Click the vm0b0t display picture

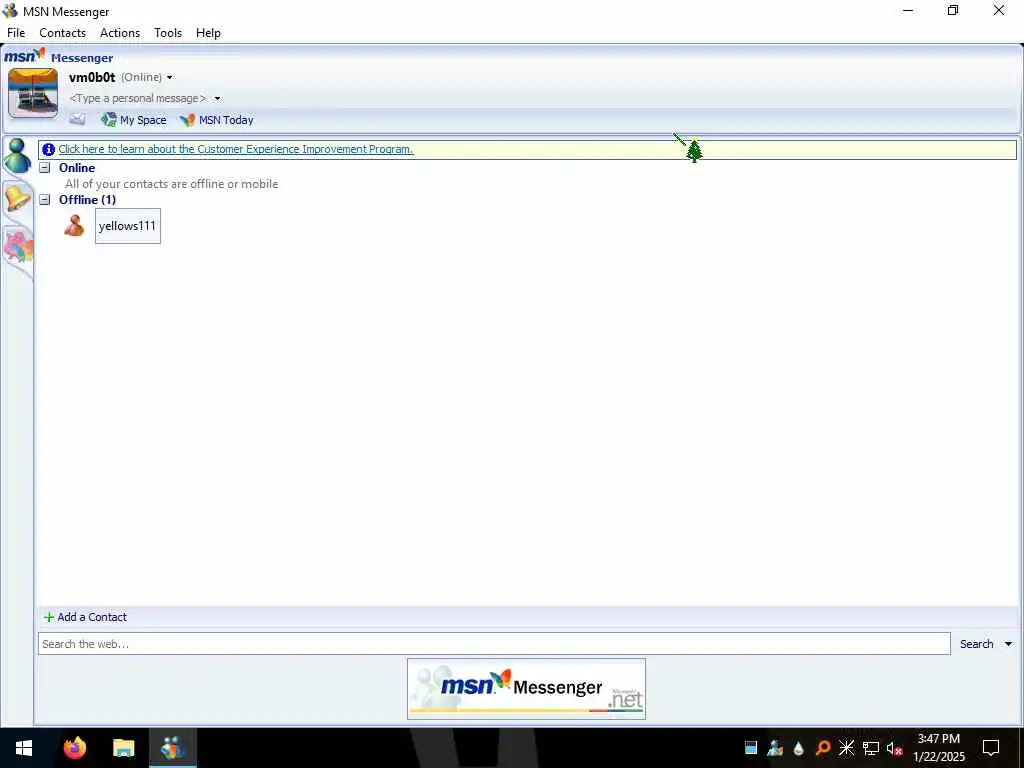[33, 93]
